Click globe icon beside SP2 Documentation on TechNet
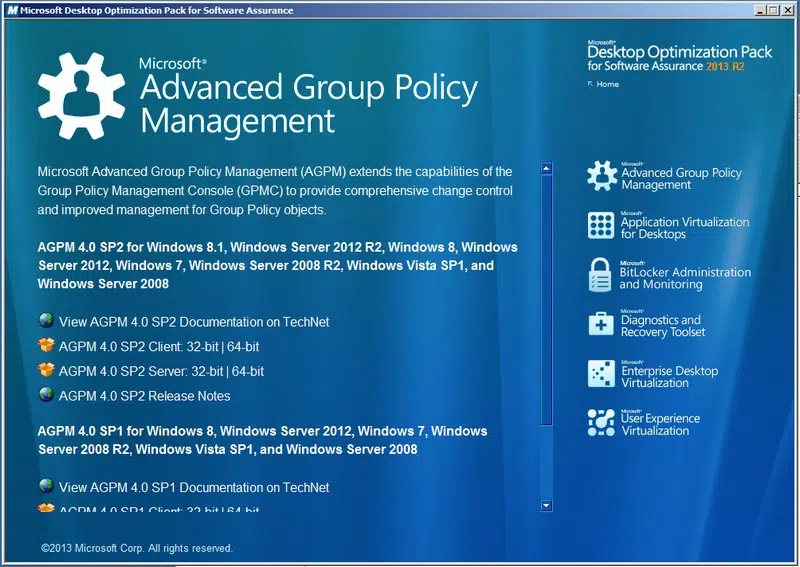The width and height of the screenshot is (800, 567). tap(46, 321)
